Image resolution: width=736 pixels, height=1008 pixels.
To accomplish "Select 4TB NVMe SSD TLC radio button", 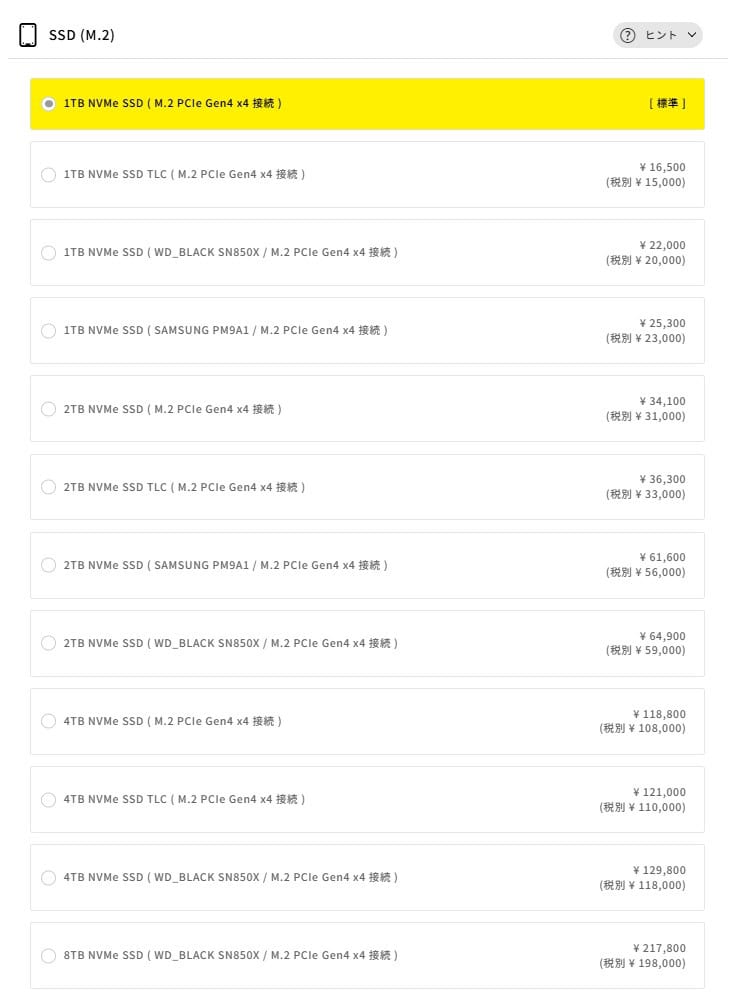I will click(x=48, y=799).
